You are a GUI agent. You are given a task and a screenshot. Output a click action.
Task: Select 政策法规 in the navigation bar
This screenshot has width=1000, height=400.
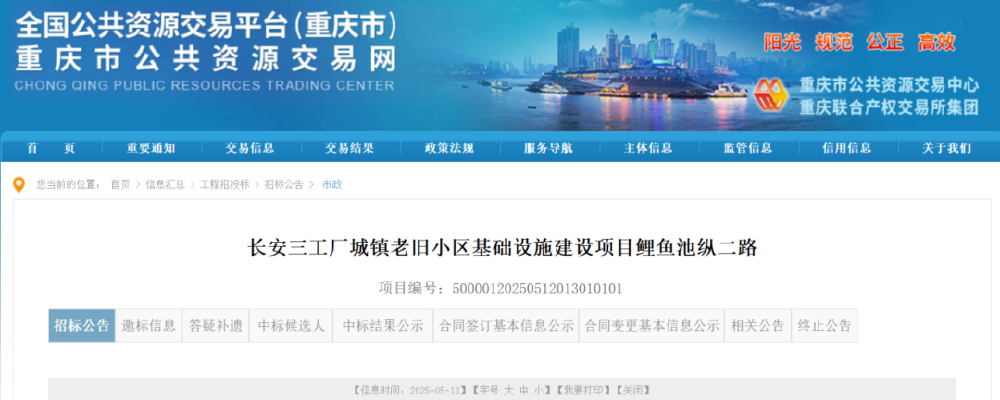click(449, 149)
